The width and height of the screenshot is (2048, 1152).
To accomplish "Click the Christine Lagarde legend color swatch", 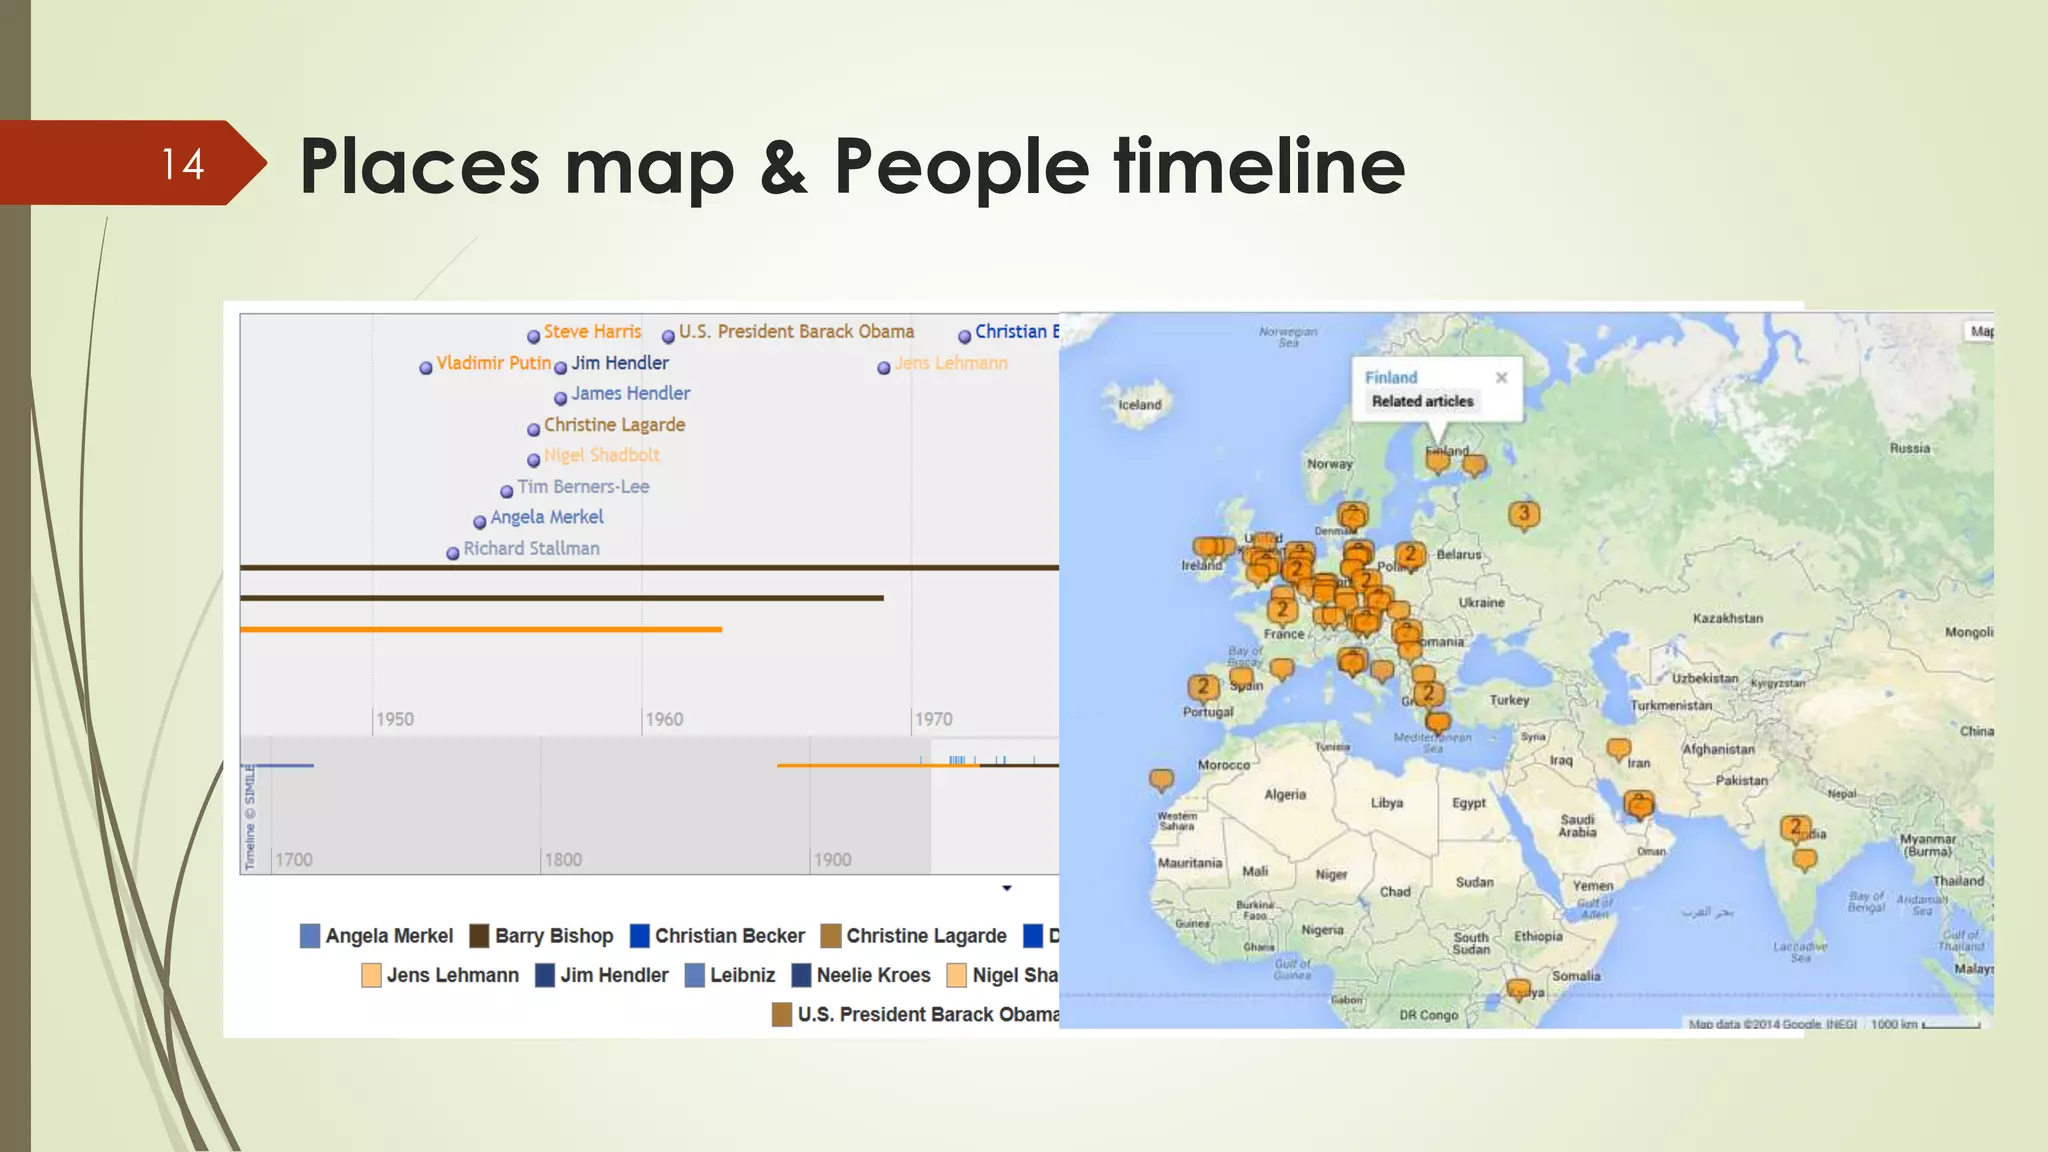I will [x=831, y=936].
